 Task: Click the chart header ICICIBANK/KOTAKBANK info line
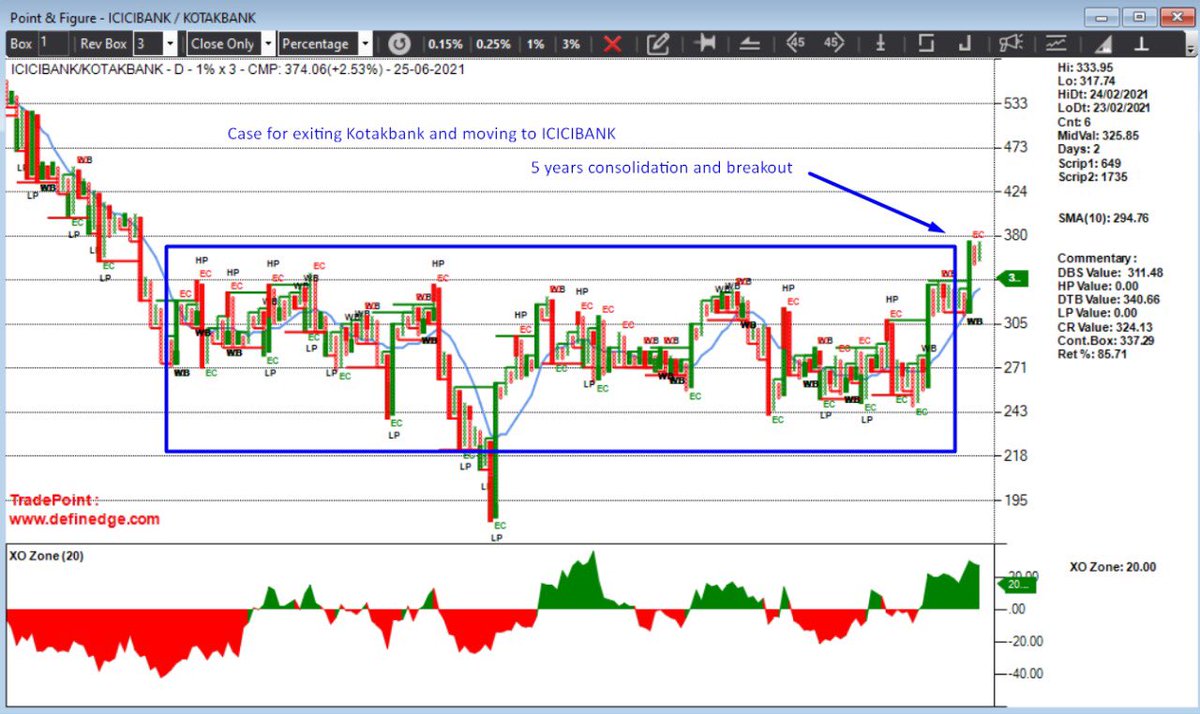(x=237, y=70)
